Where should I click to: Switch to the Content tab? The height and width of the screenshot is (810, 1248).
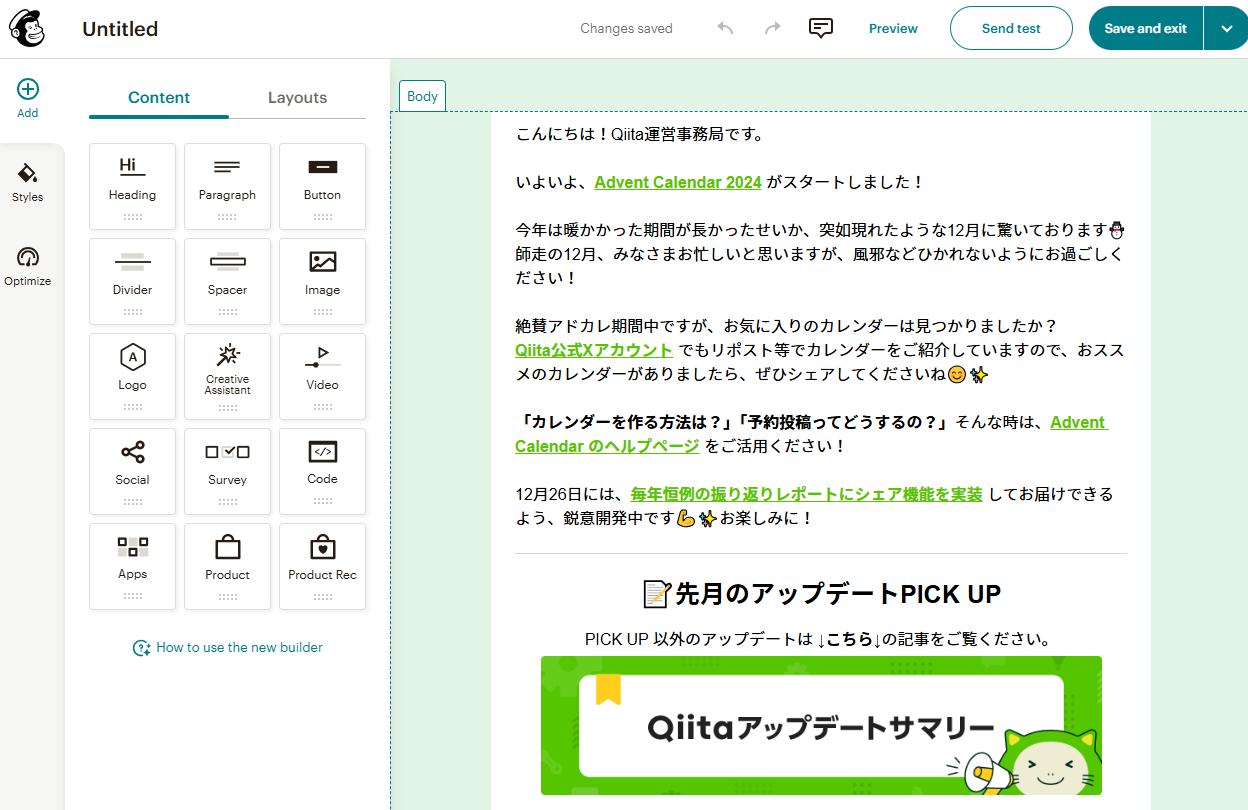pos(159,97)
